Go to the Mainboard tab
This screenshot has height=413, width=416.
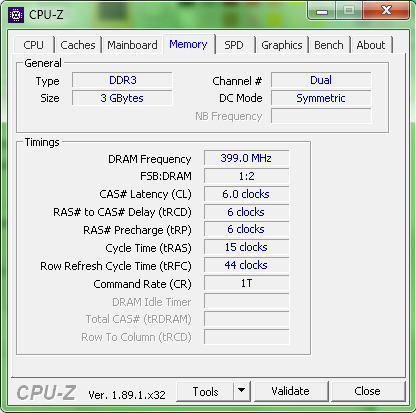132,45
